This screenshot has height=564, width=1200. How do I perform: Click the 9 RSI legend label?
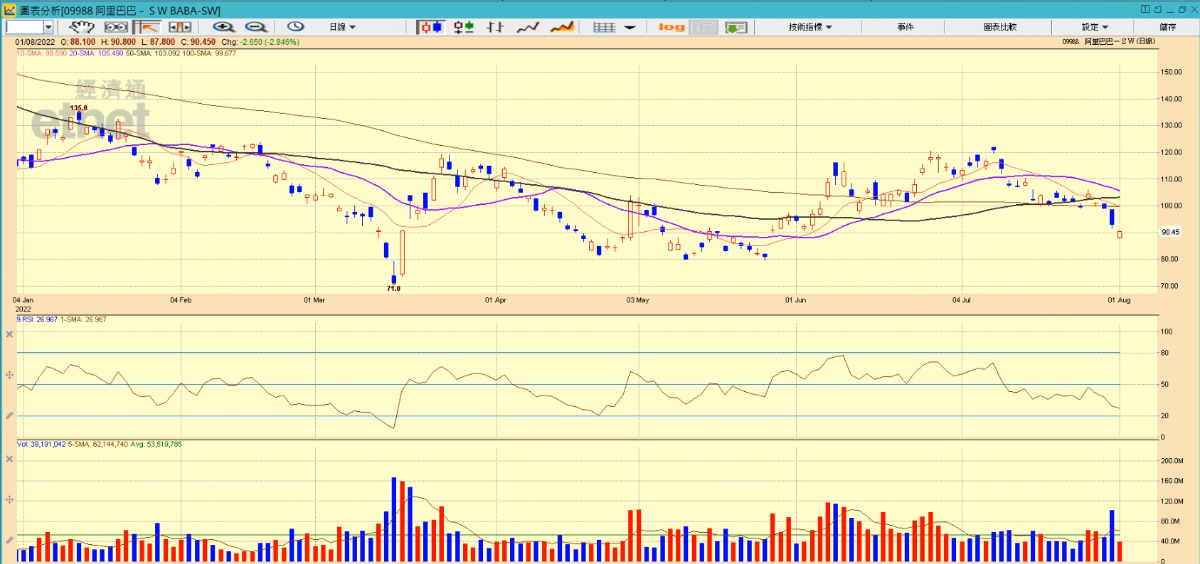(x=36, y=319)
